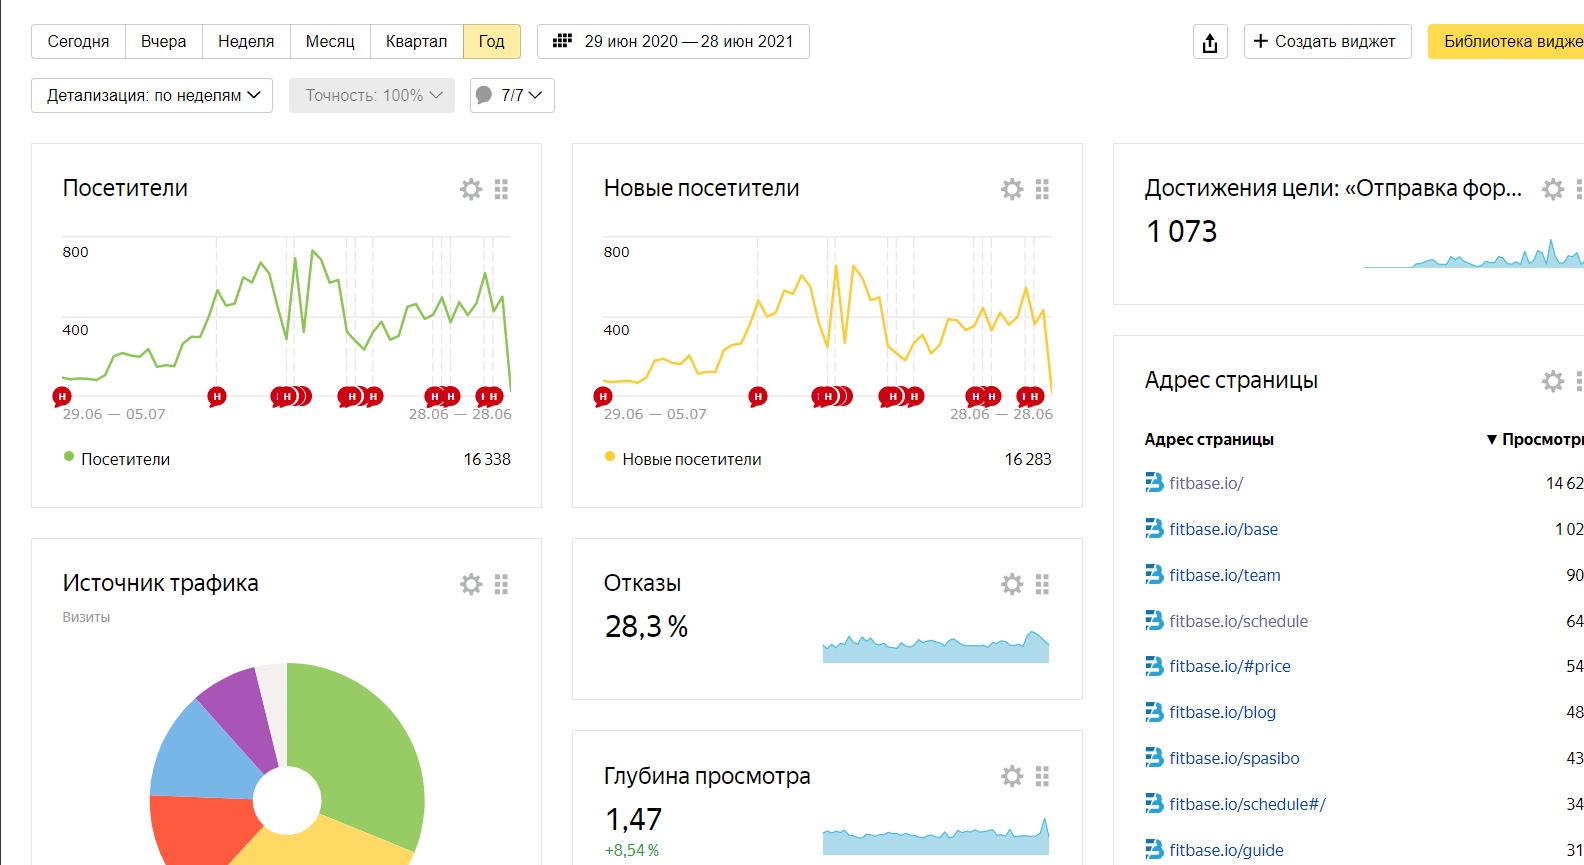
Task: Click the +8,54 % change value
Action: pyautogui.click(x=632, y=850)
